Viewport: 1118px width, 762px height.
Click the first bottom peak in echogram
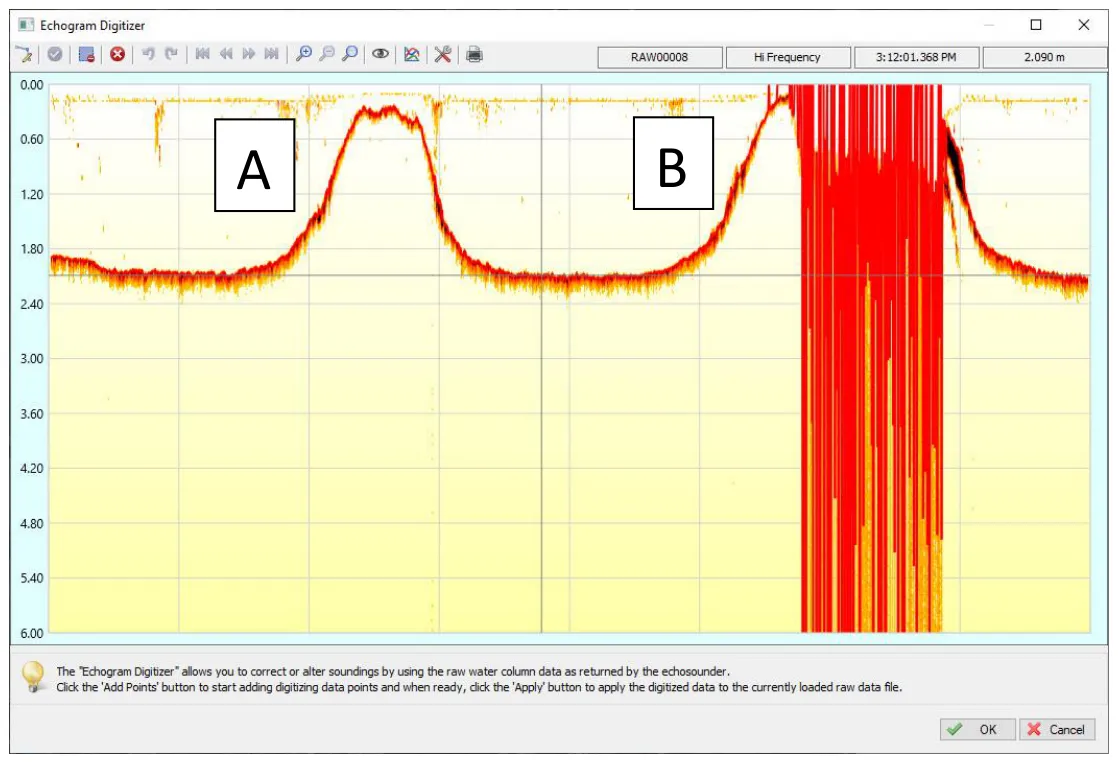click(x=381, y=113)
